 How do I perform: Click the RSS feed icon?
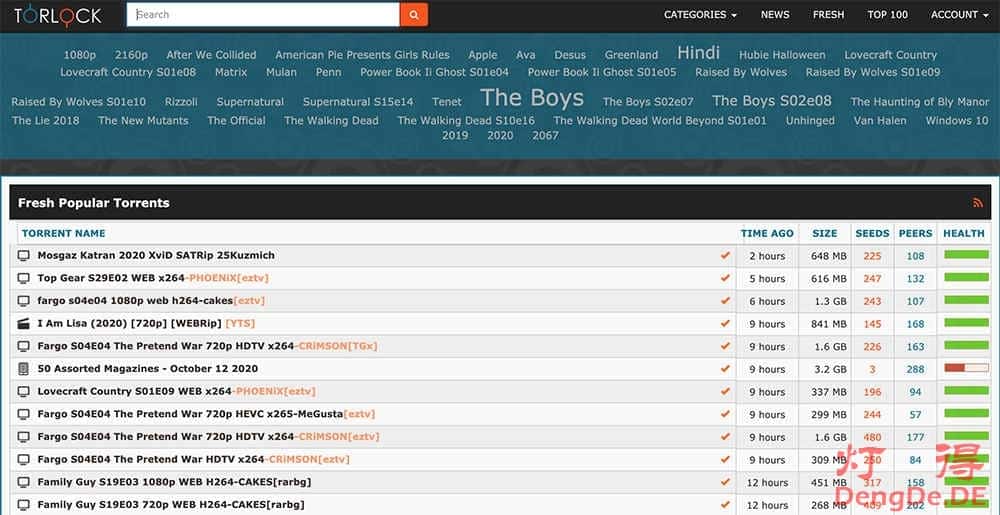[x=978, y=203]
